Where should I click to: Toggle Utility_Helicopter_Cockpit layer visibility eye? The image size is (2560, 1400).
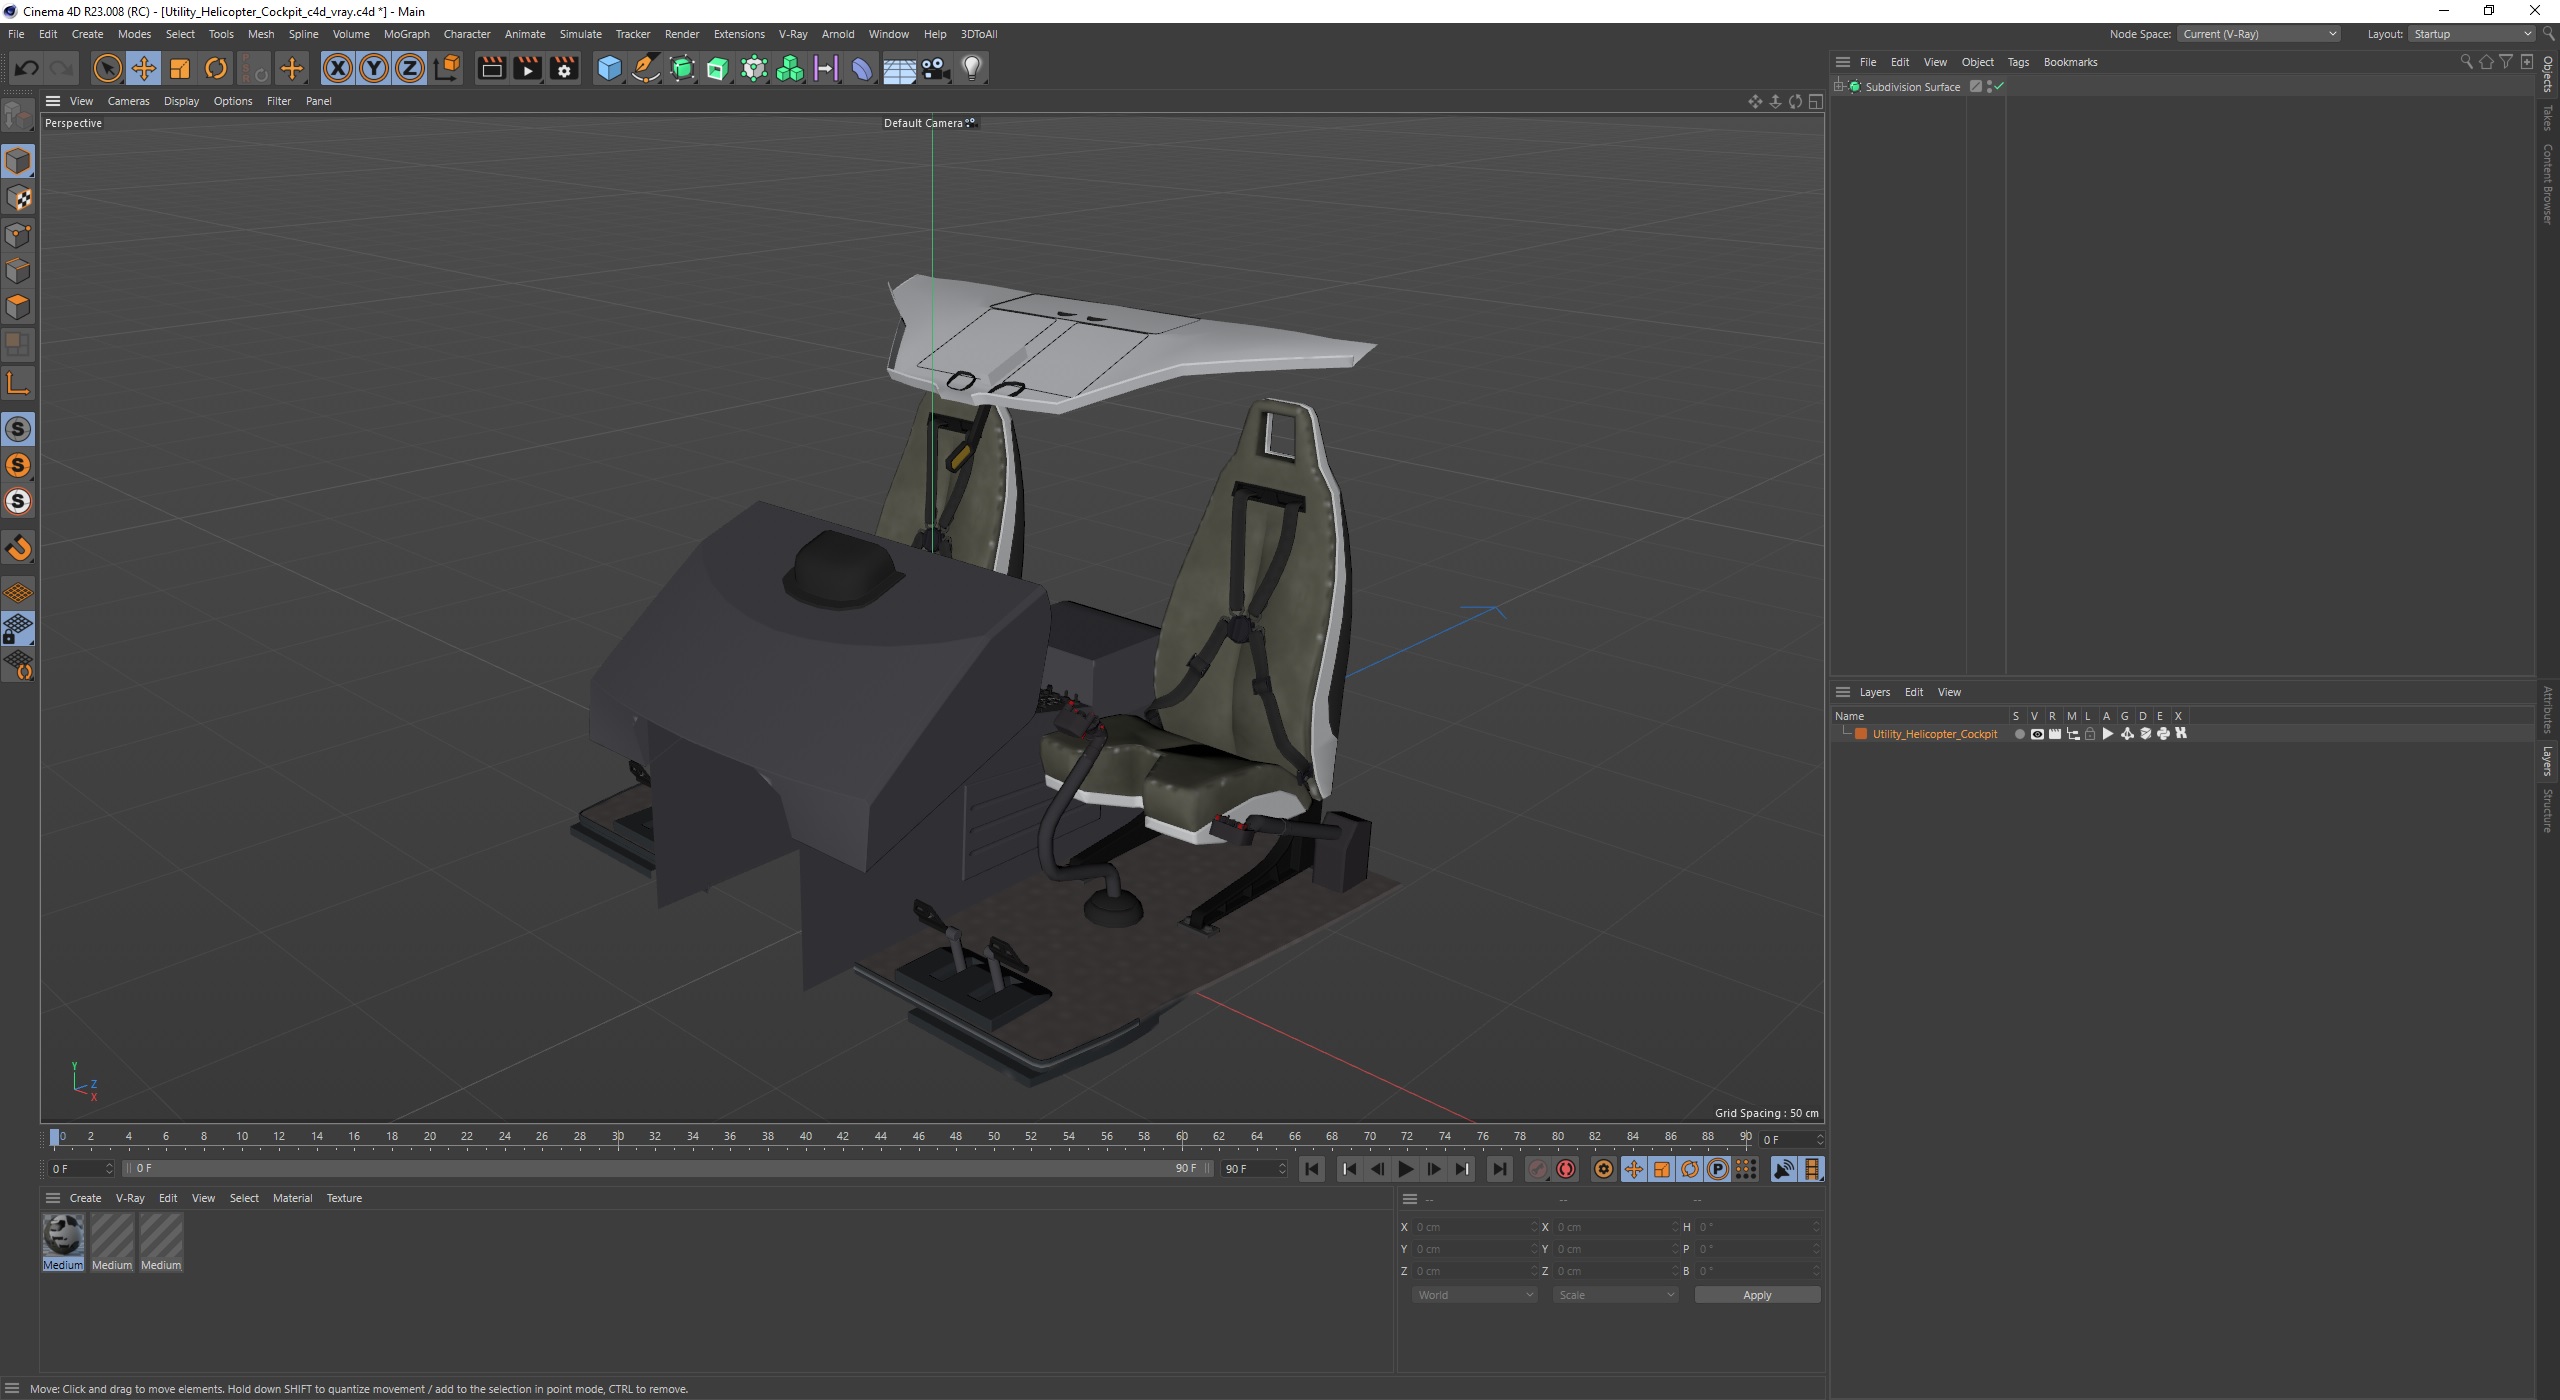[2037, 734]
